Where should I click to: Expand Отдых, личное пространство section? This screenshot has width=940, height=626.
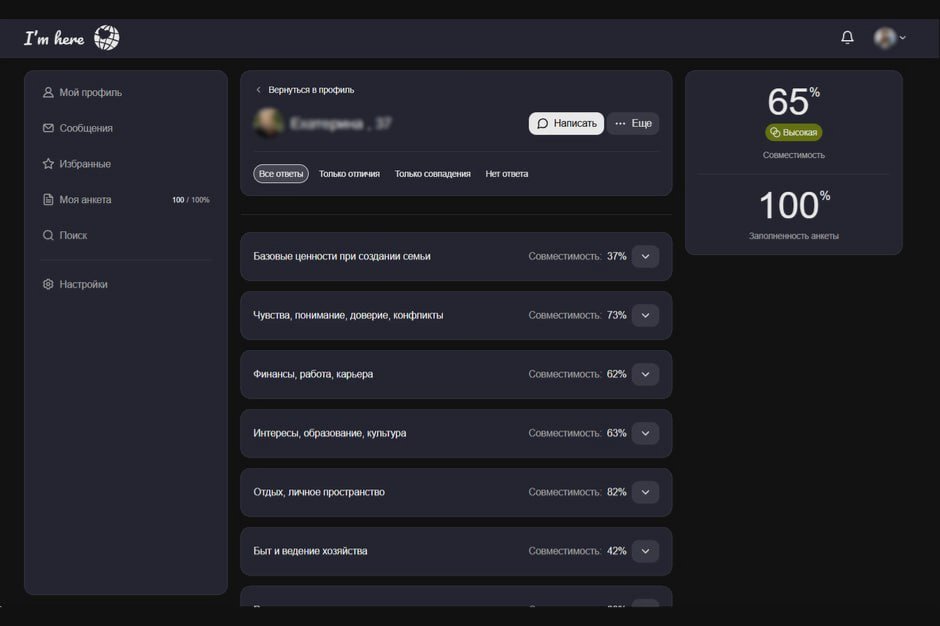645,492
